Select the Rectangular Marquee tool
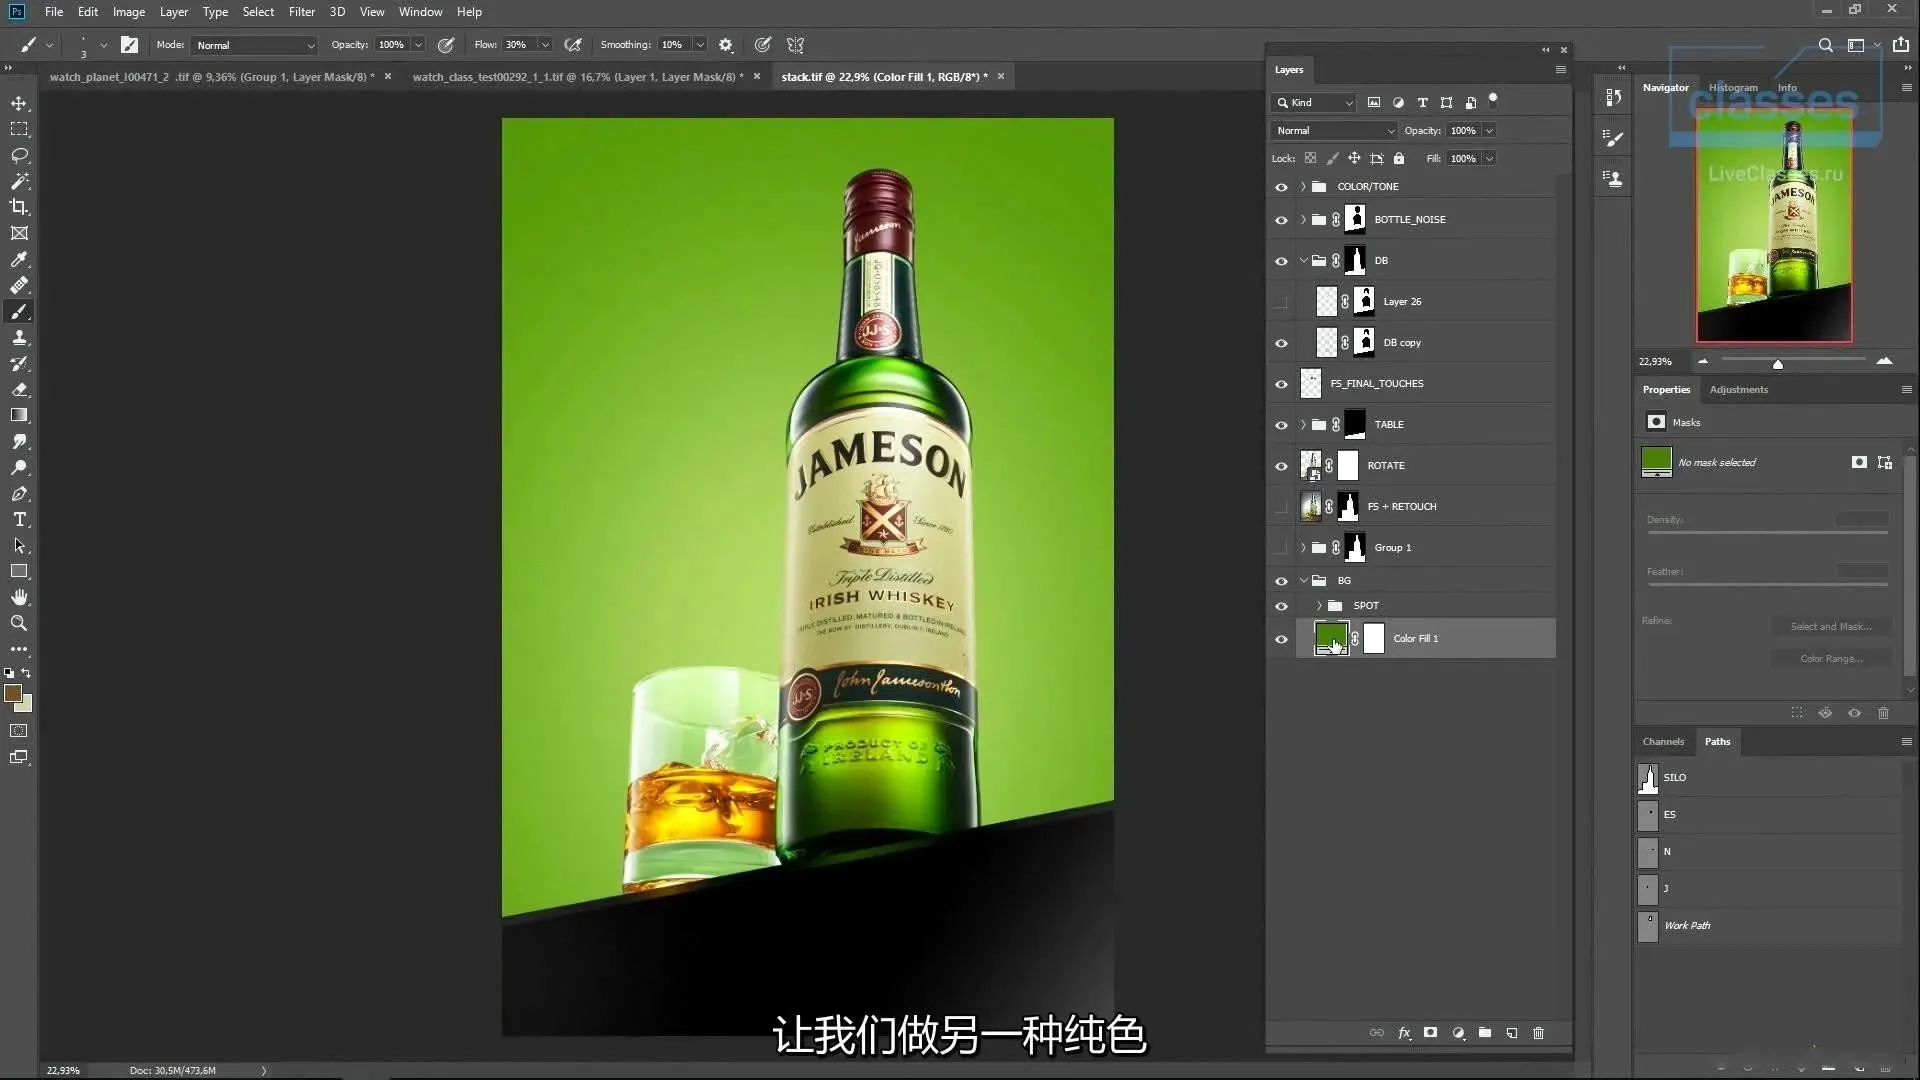 [x=19, y=130]
